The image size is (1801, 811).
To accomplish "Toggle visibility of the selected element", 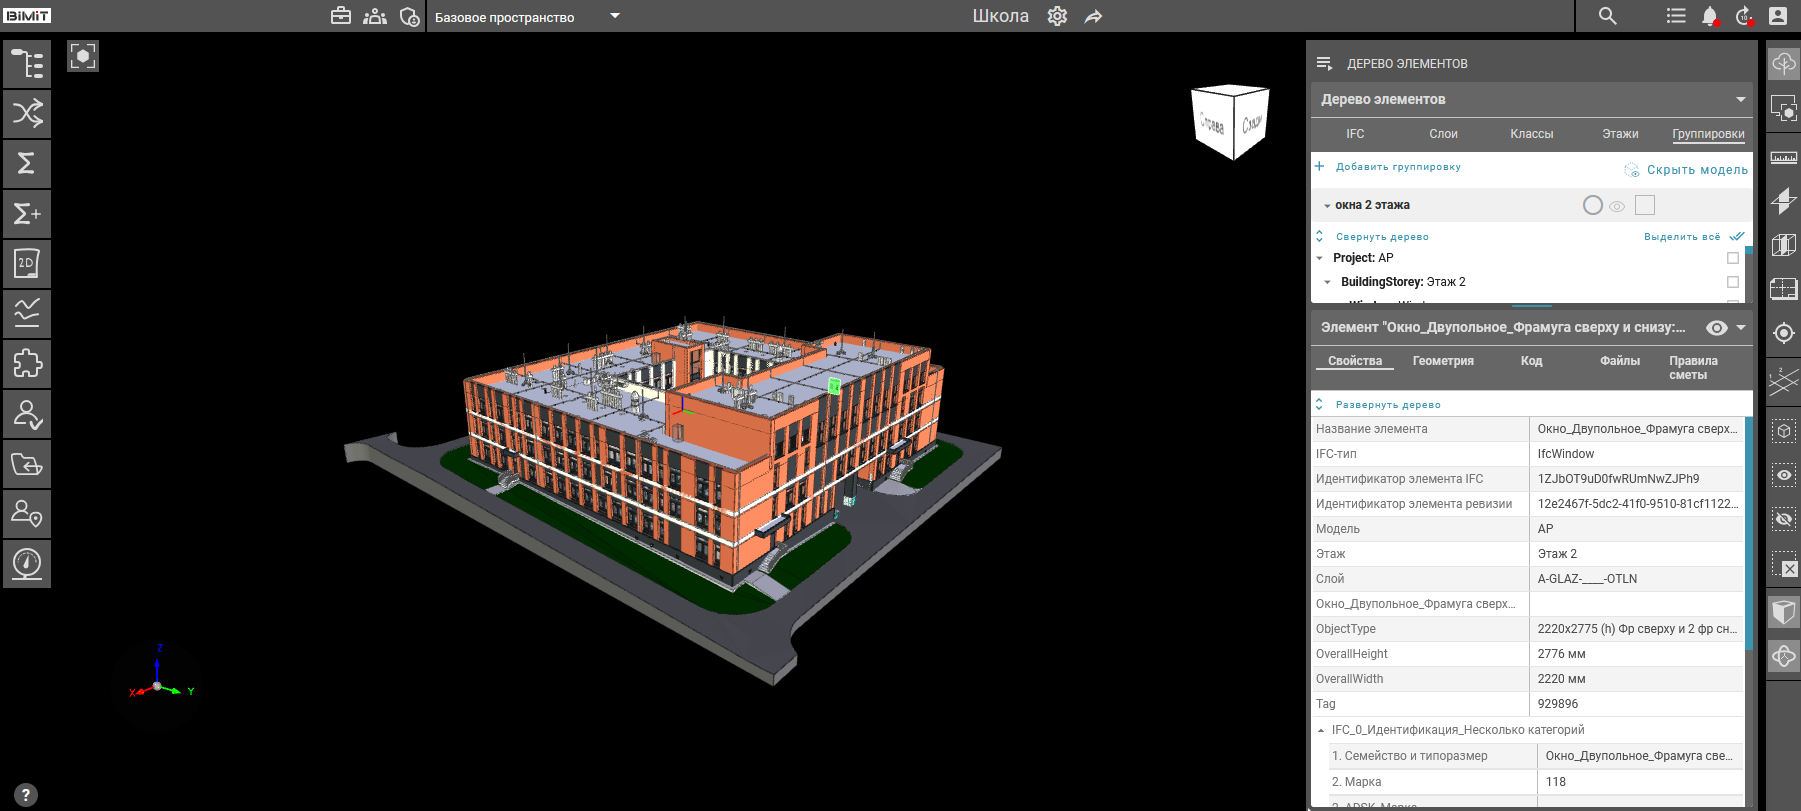I will click(1716, 328).
